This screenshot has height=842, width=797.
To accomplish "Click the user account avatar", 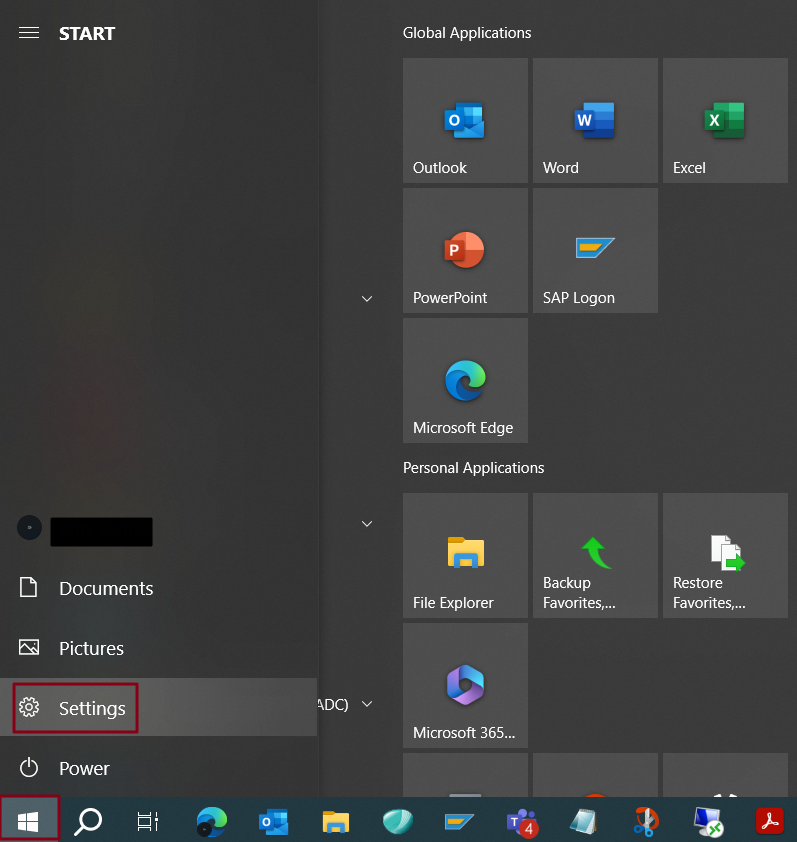I will tap(30, 528).
